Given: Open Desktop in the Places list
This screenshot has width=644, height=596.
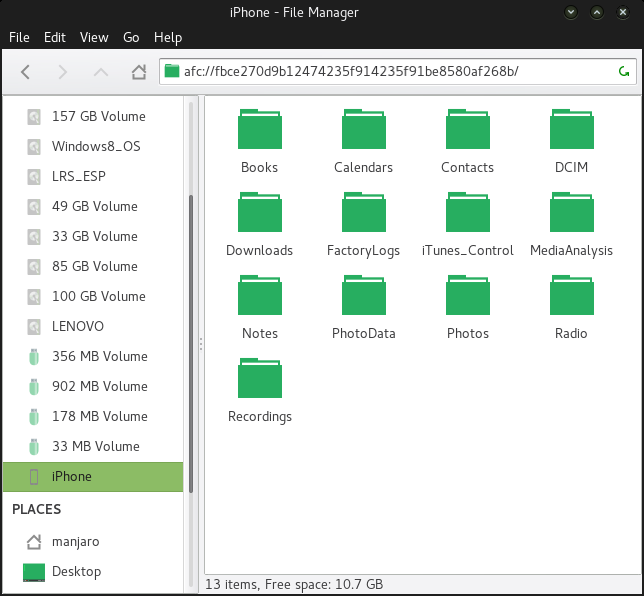Looking at the screenshot, I should tap(77, 572).
